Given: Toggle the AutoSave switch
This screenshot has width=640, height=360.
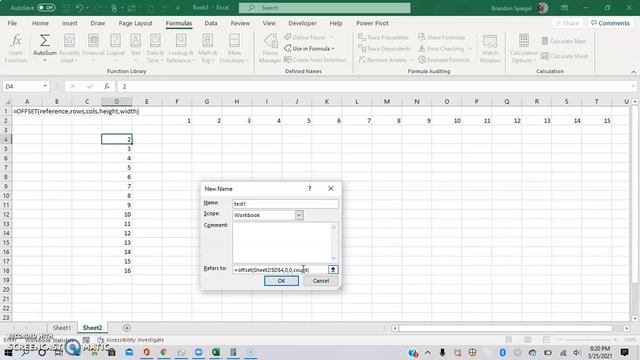Looking at the screenshot, I should [x=46, y=8].
